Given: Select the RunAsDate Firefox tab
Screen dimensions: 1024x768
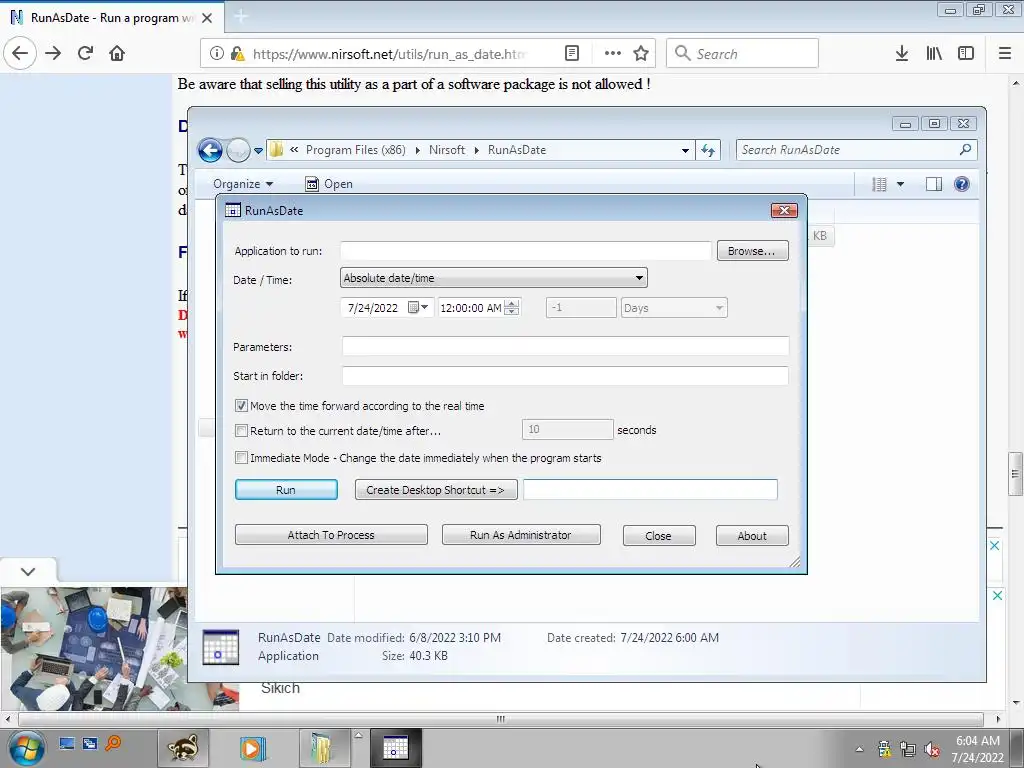Looking at the screenshot, I should [113, 18].
